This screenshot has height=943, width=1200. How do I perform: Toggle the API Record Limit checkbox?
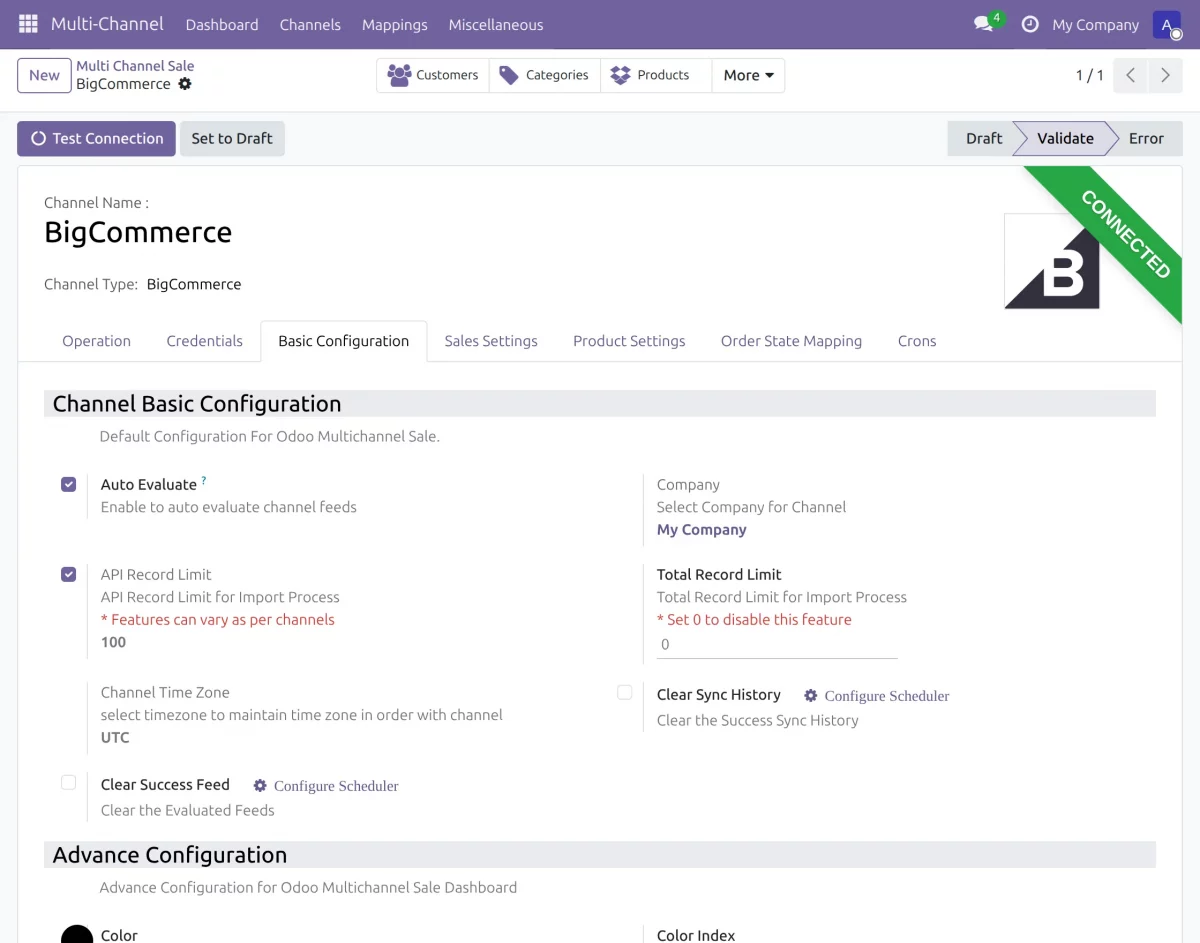(68, 574)
